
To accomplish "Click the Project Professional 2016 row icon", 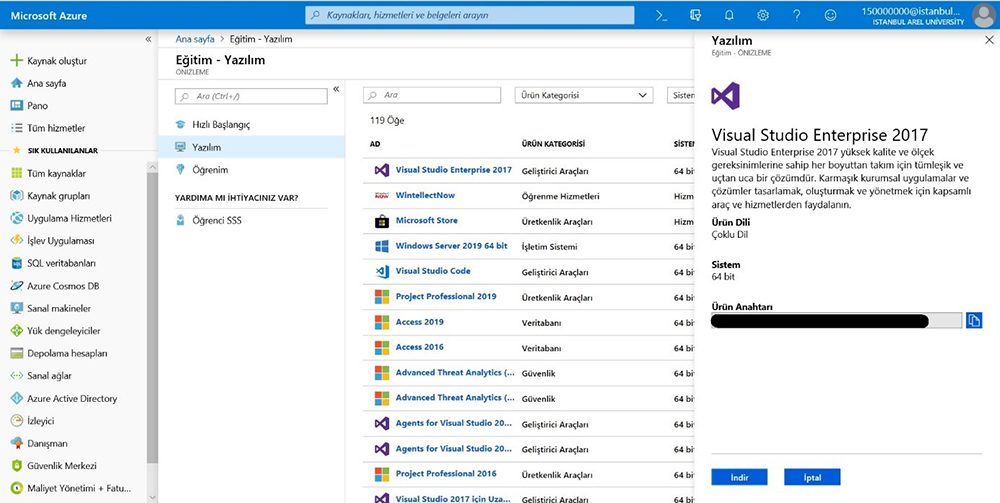I will (x=382, y=474).
